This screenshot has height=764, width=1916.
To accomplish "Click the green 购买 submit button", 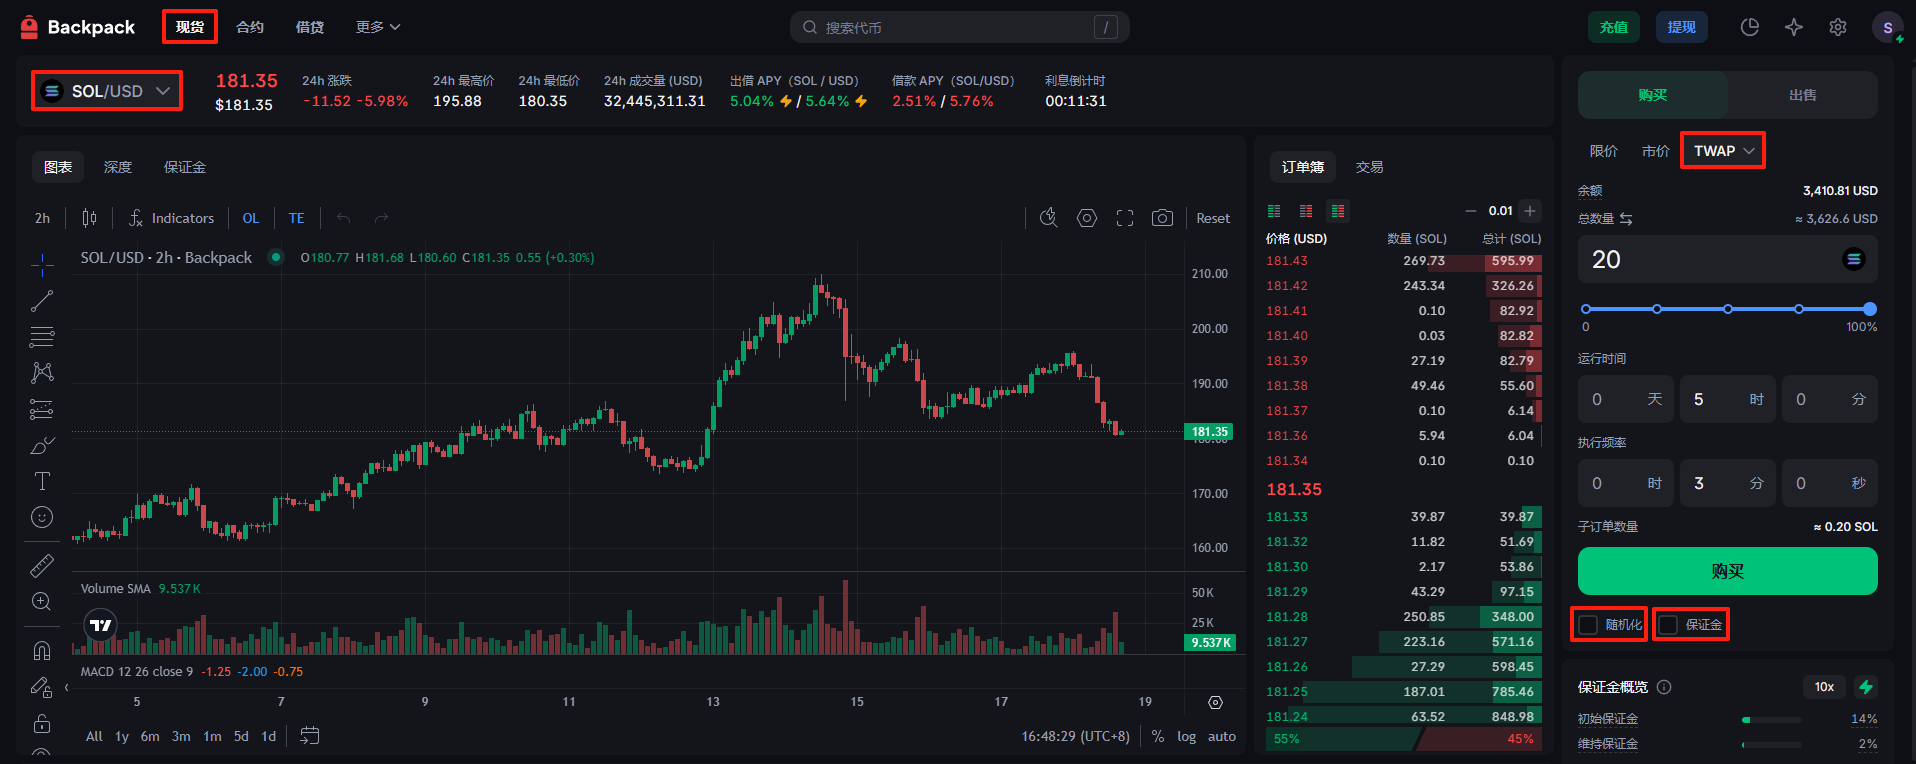I will click(1727, 571).
